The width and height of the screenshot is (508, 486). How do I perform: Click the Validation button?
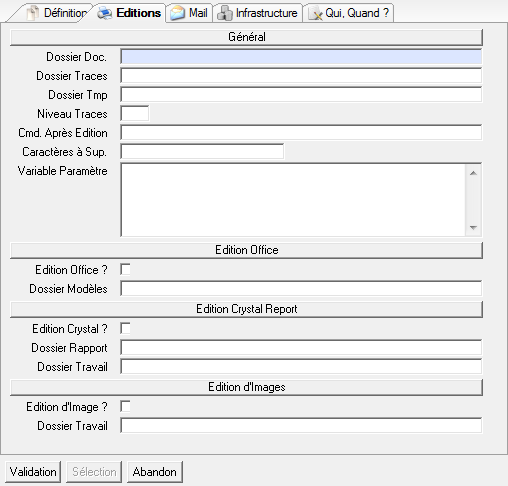33,472
